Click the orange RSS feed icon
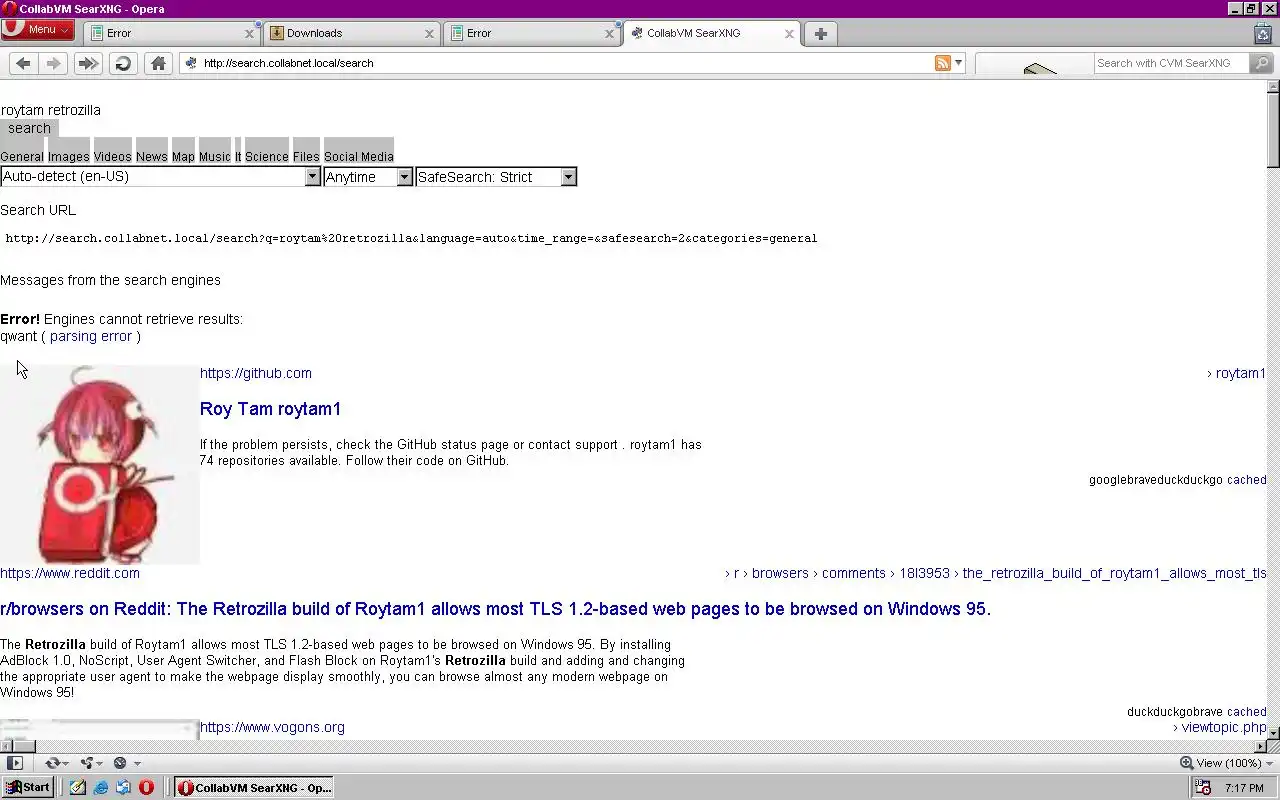This screenshot has width=1280, height=800. tap(942, 63)
